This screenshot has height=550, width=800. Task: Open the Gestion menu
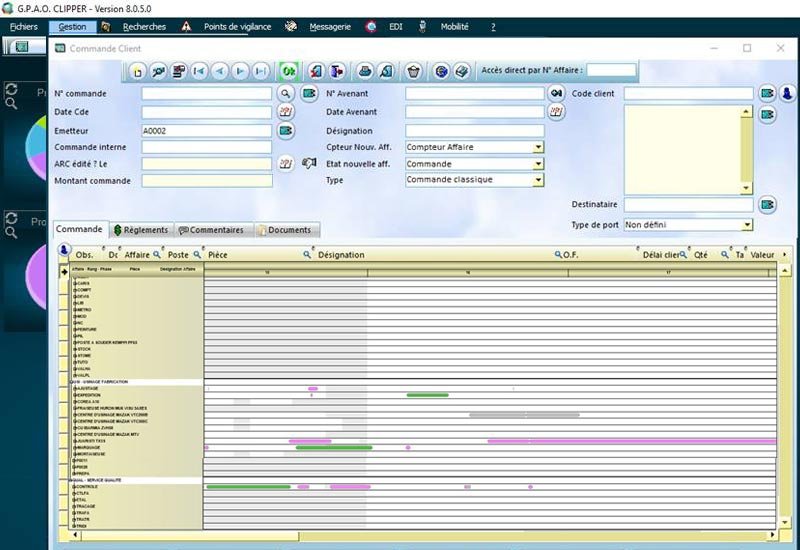point(72,27)
